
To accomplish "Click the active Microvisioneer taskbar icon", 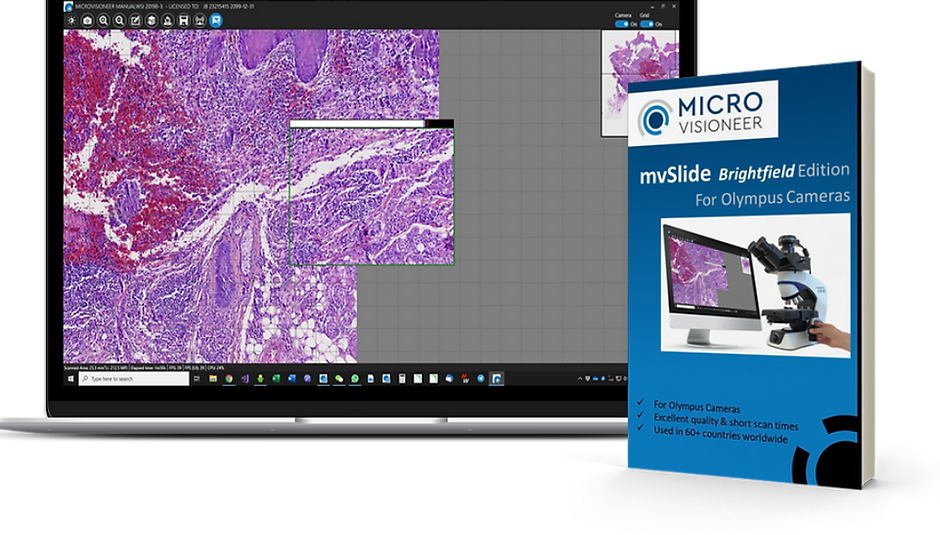I will 496,378.
